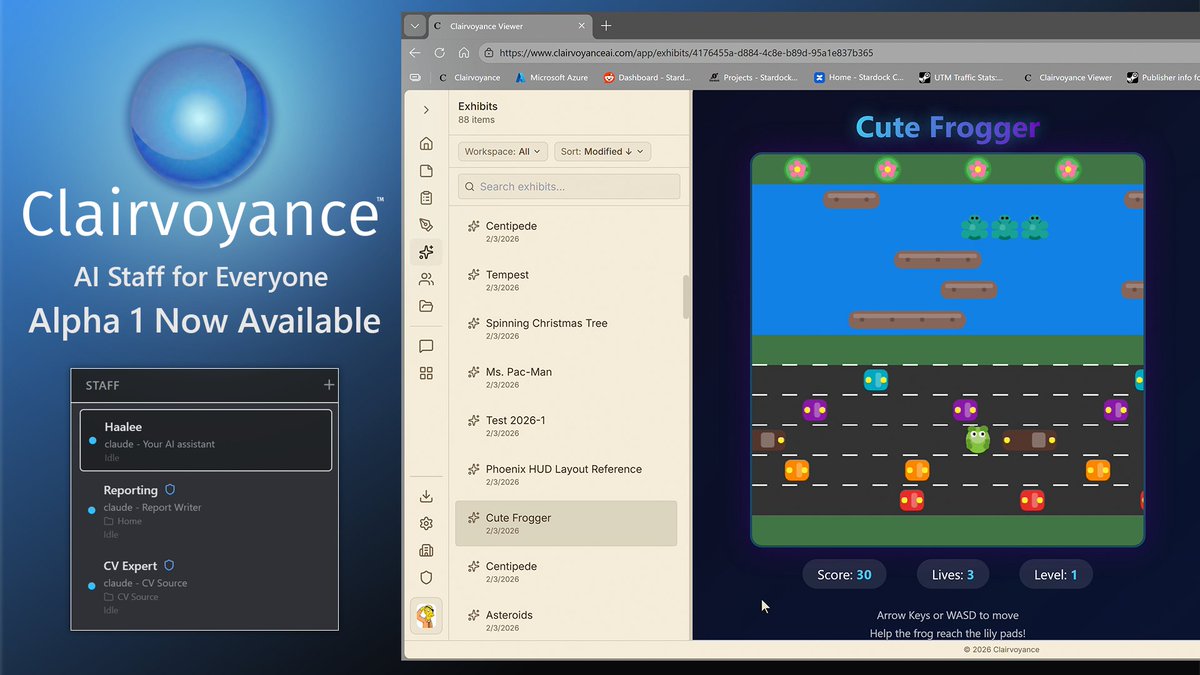1200x675 pixels.
Task: Open the people staff icon in the sidebar
Action: (x=426, y=279)
